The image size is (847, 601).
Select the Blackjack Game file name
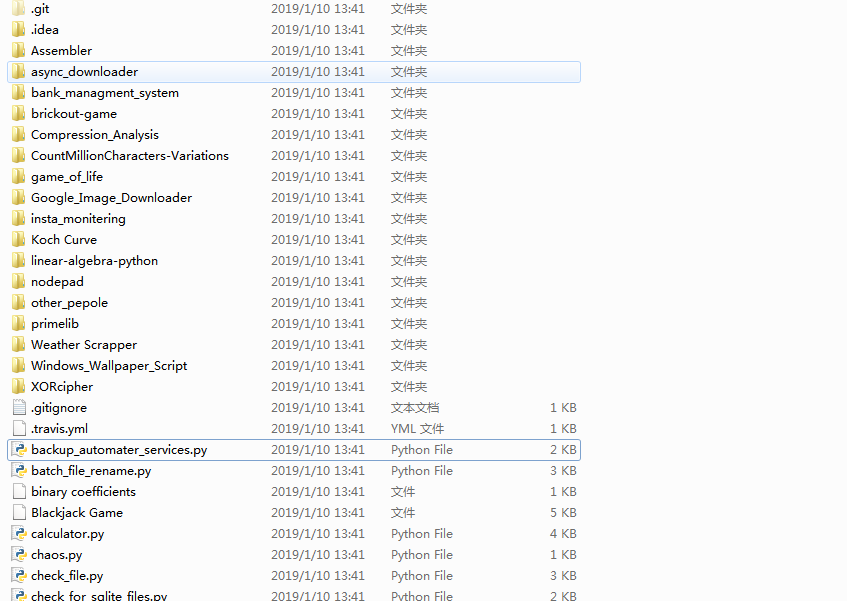click(77, 513)
